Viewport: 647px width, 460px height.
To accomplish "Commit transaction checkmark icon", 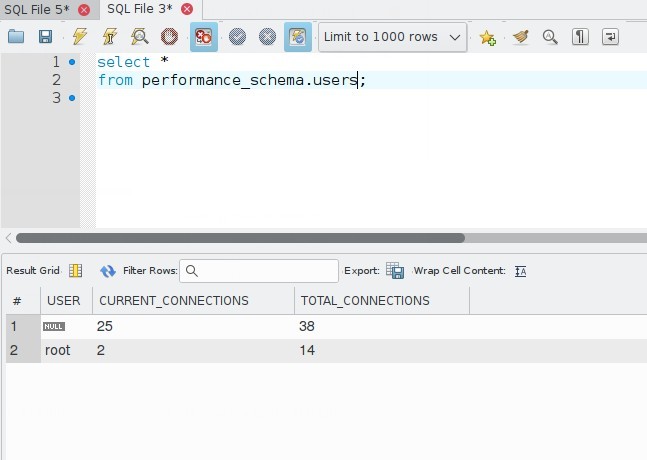I will 237,37.
